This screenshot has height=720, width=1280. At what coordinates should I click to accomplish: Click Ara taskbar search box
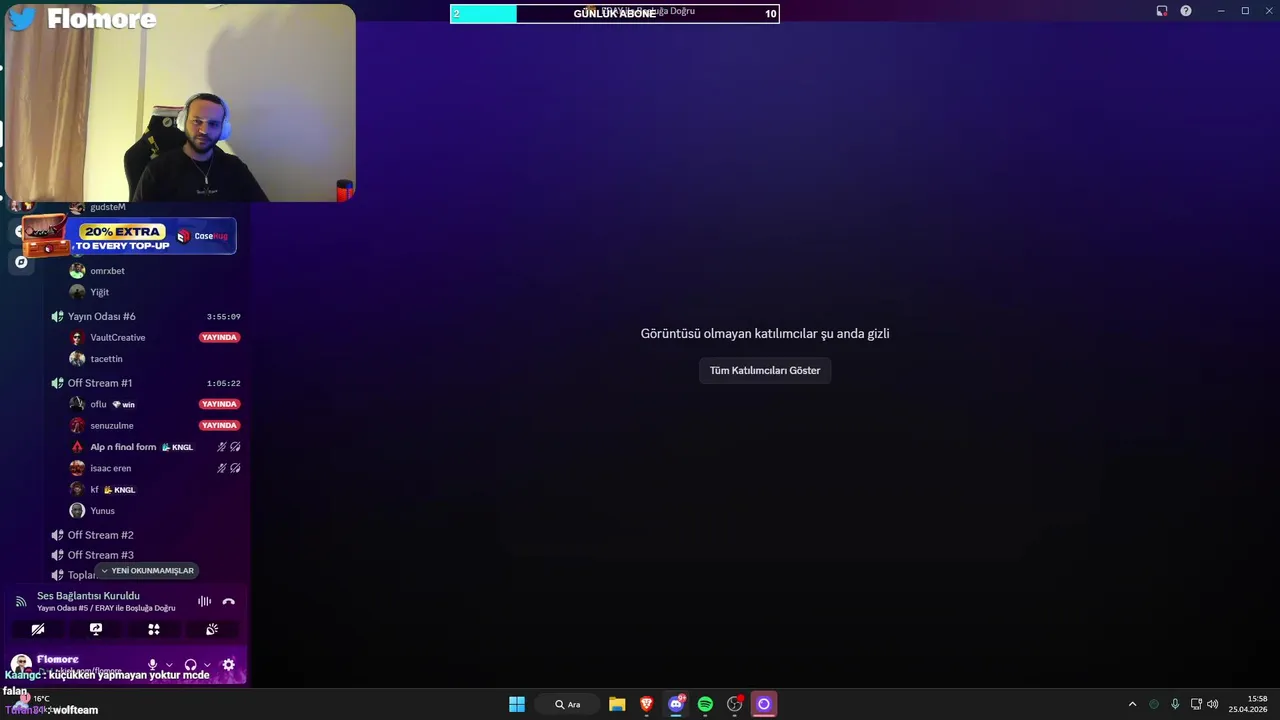(568, 704)
